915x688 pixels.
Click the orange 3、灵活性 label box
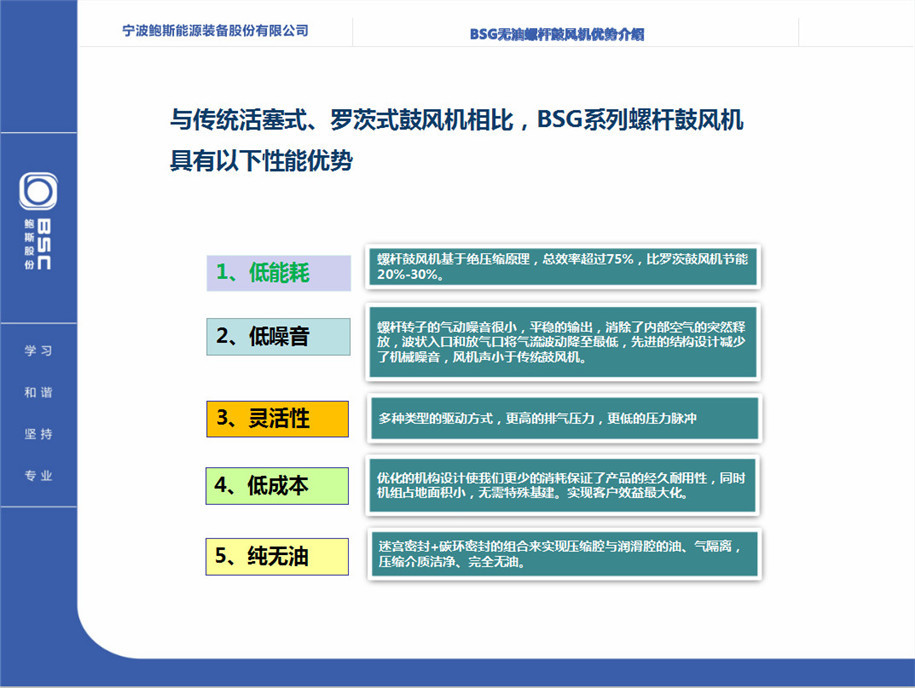coord(278,419)
